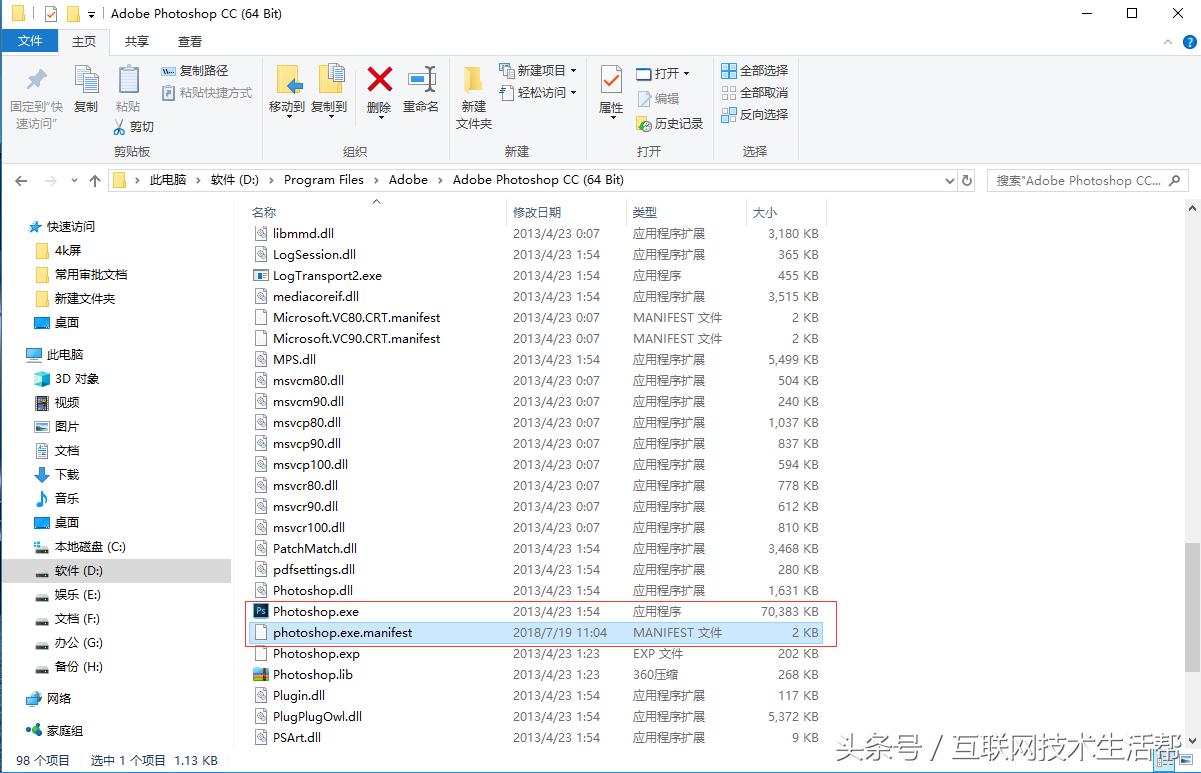Click the Refresh address bar button
The image size is (1201, 773).
pos(967,181)
